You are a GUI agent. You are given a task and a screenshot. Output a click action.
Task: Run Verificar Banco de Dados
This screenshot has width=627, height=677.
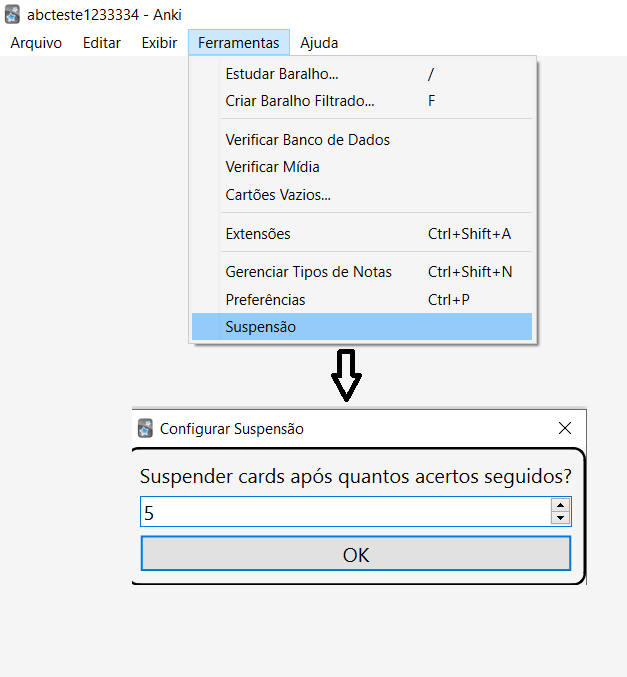(x=308, y=140)
